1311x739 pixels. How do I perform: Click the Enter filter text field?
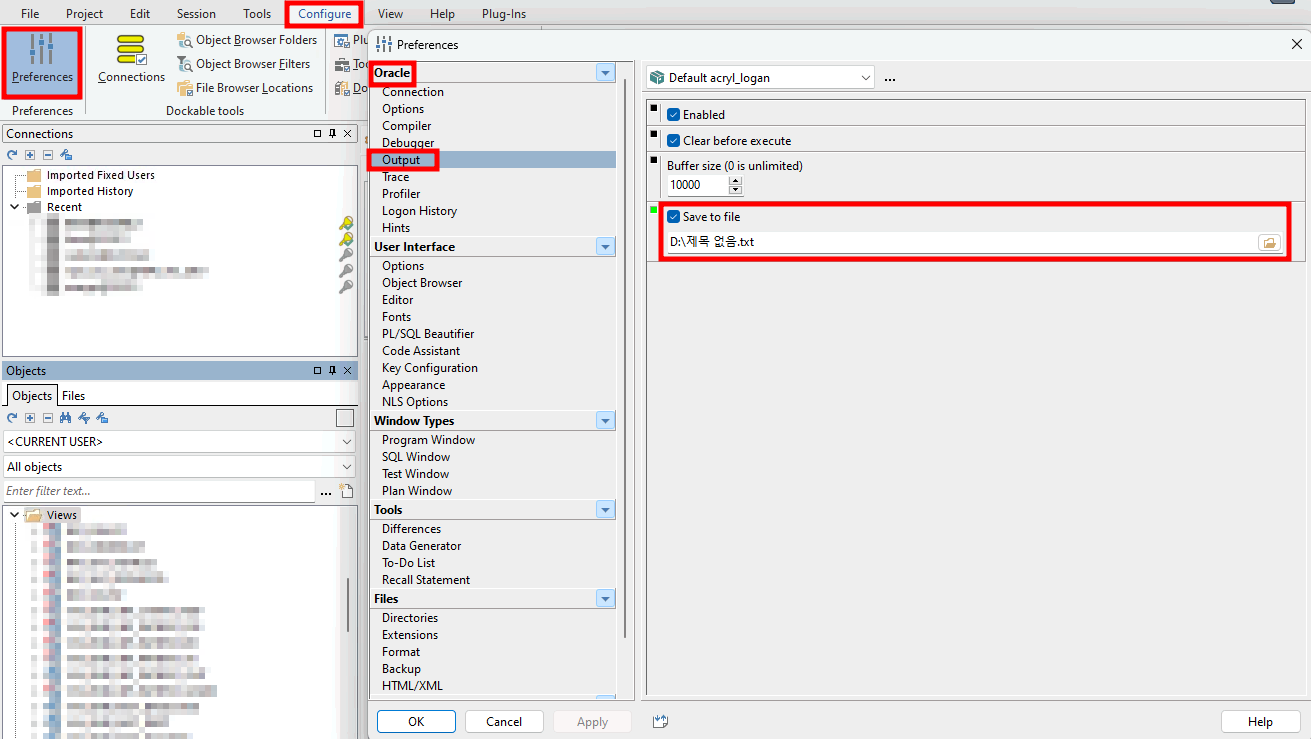tap(160, 491)
